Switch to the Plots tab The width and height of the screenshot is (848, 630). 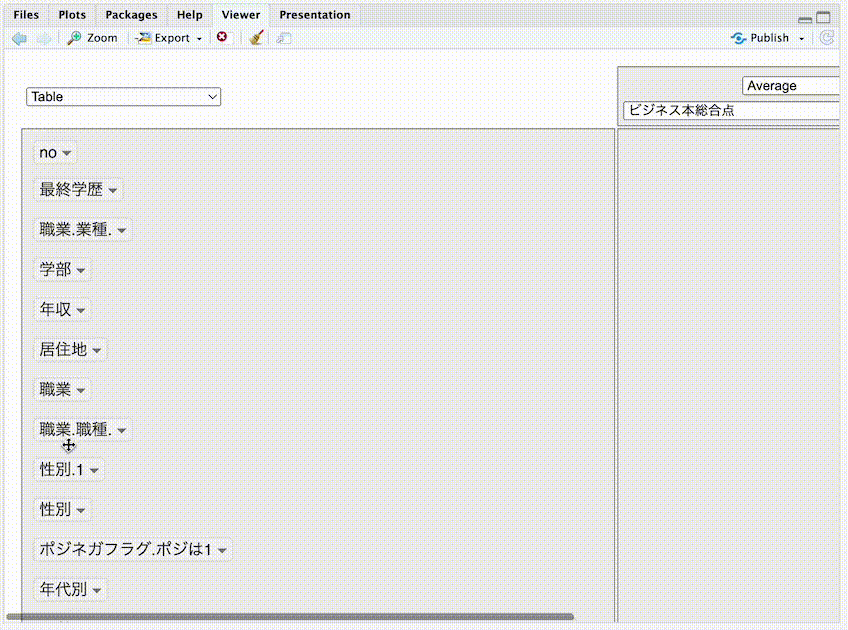click(x=72, y=15)
